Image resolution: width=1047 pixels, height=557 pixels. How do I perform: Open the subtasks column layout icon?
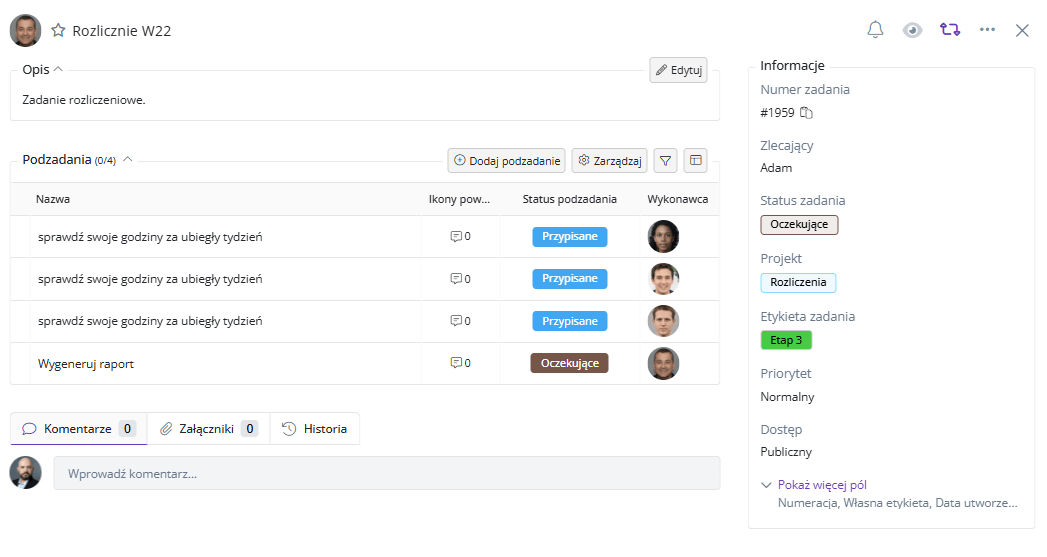695,160
